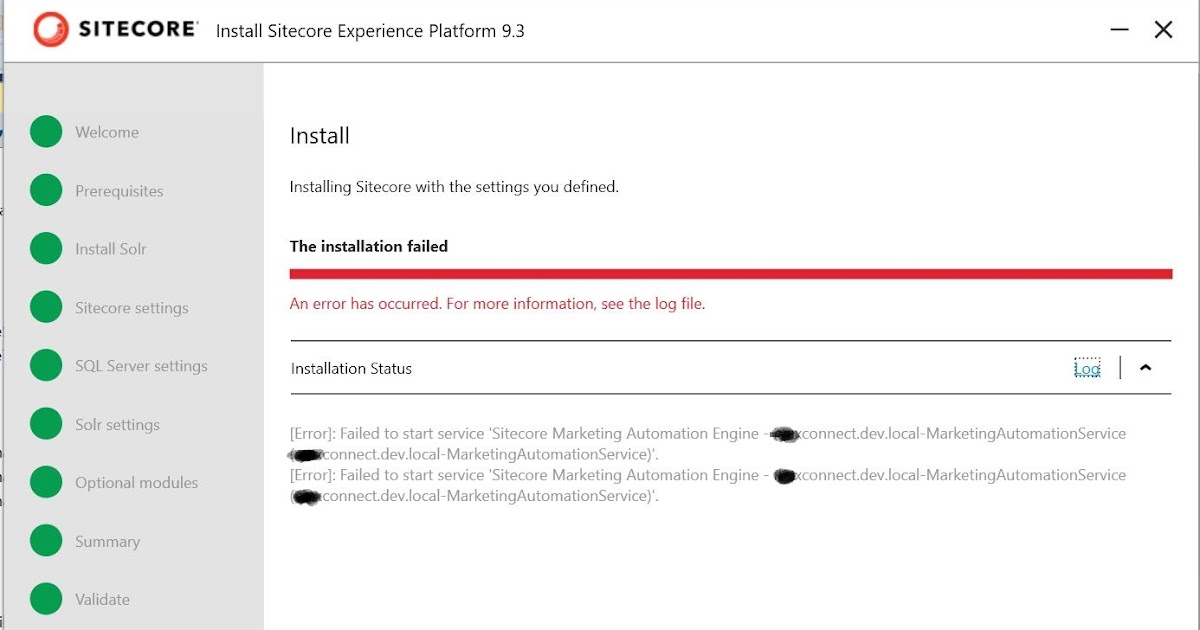Toggle the Prerequisites completion marker
Viewport: 1200px width, 630px height.
coord(46,190)
